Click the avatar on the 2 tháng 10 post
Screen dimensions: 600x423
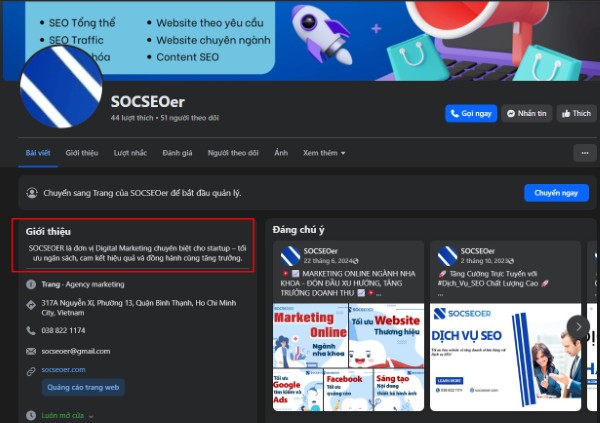(x=447, y=256)
